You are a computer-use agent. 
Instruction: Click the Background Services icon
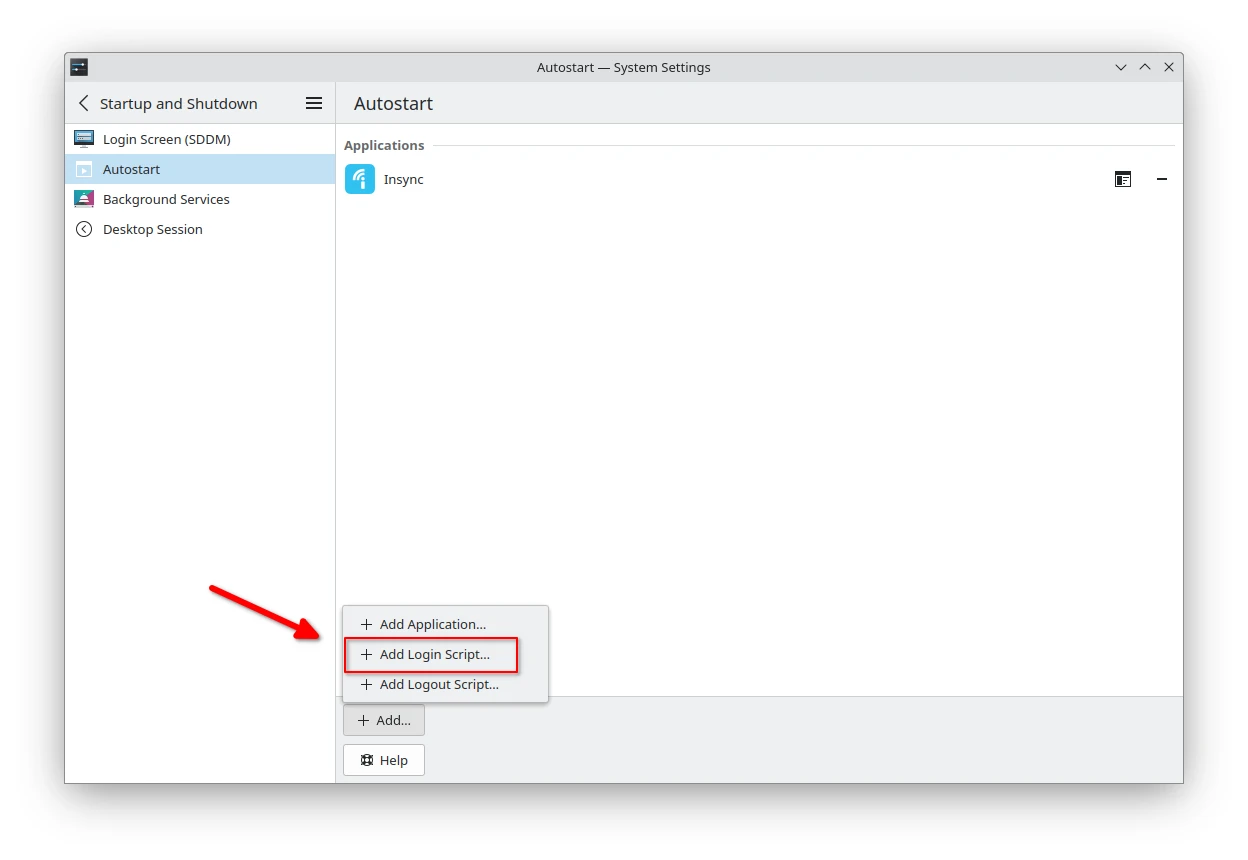(84, 199)
